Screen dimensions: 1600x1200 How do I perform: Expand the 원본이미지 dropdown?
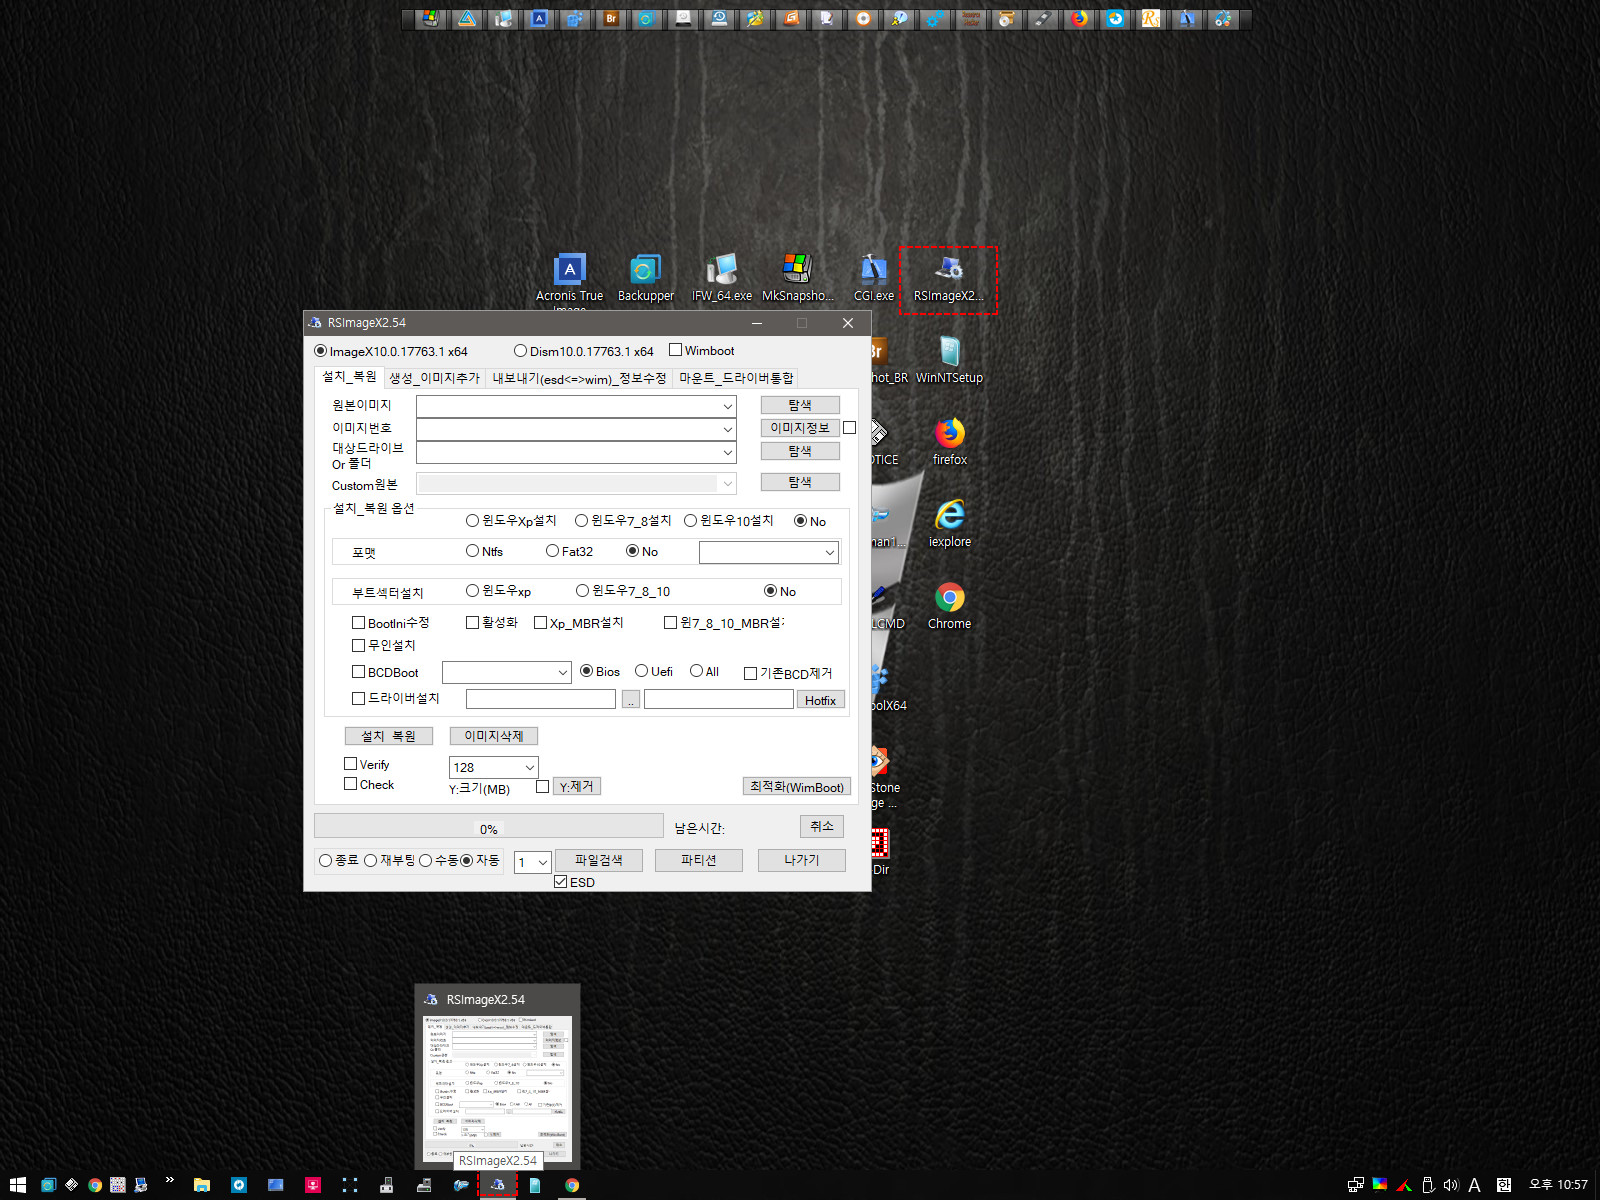click(727, 406)
